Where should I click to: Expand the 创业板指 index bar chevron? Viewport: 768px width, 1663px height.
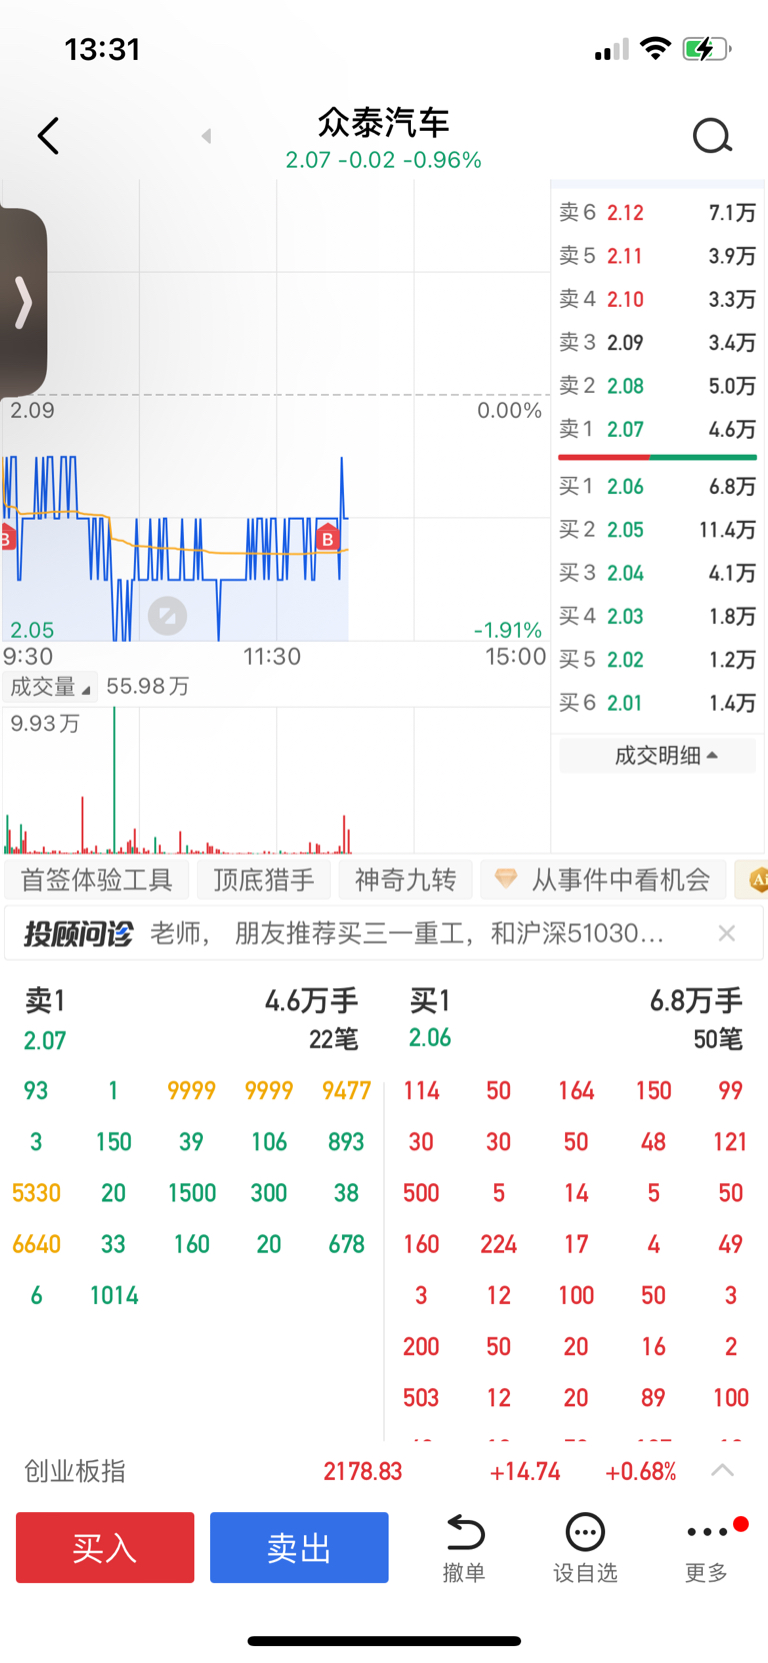[x=722, y=1471]
